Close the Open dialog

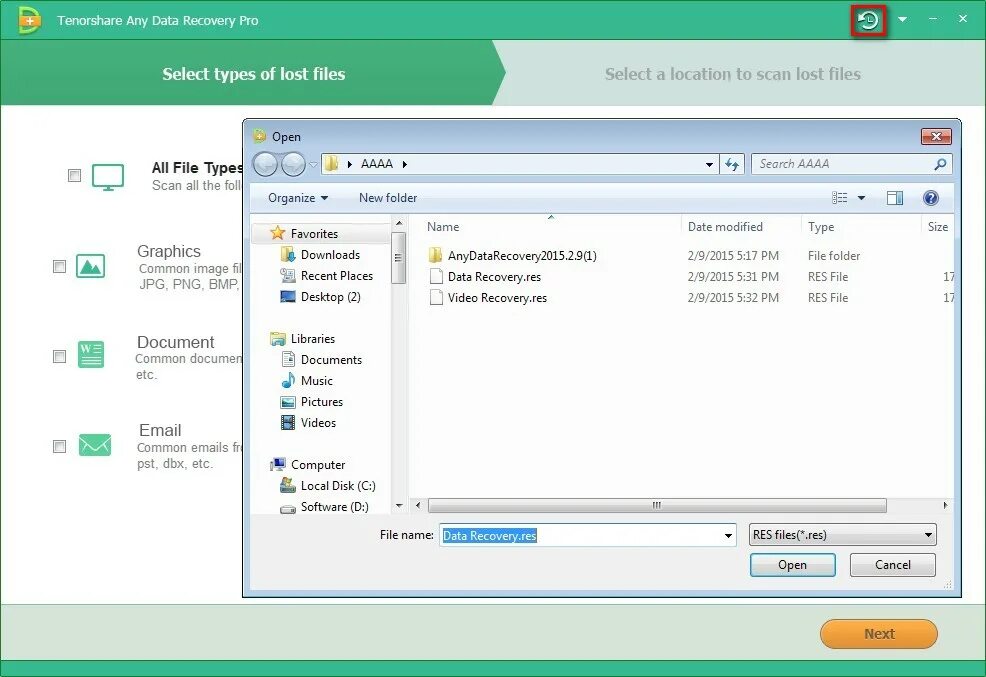point(936,136)
